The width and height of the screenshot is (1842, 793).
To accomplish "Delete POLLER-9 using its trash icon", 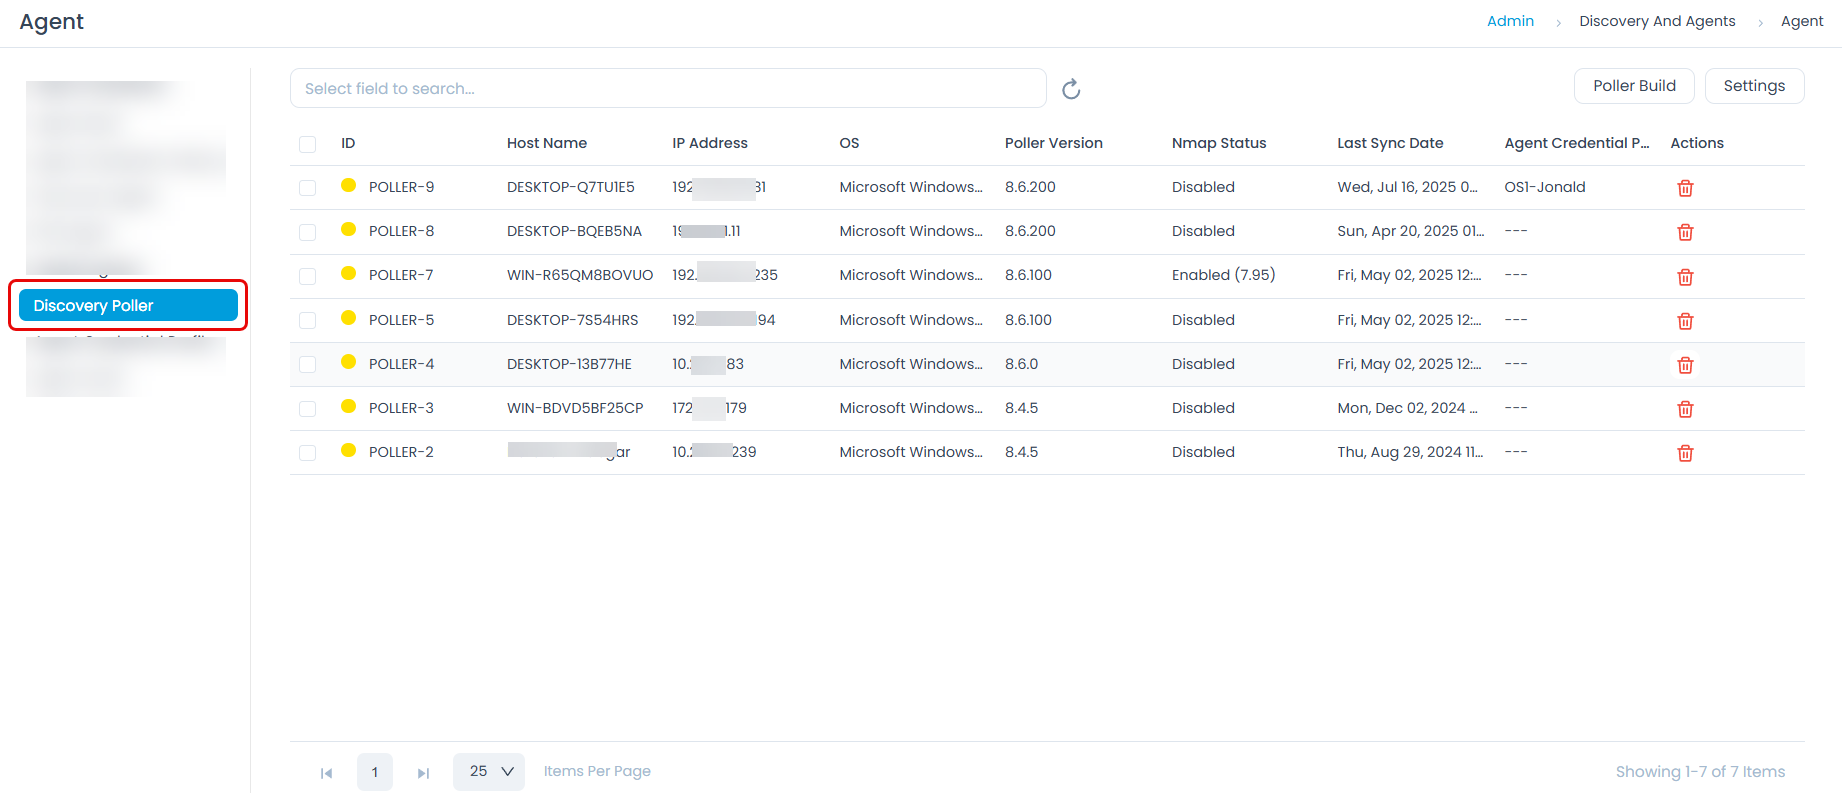I will pyautogui.click(x=1685, y=188).
